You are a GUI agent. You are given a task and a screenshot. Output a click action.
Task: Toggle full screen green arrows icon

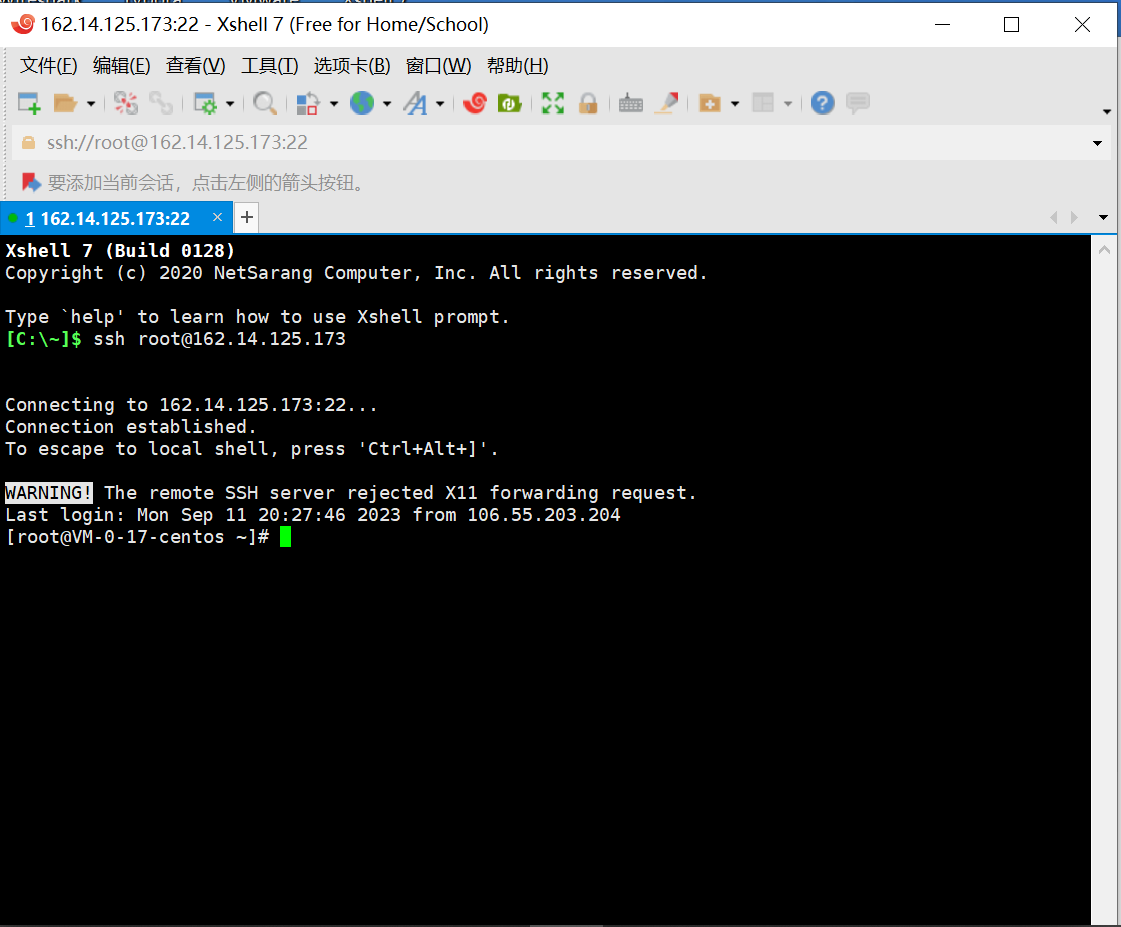coord(553,103)
